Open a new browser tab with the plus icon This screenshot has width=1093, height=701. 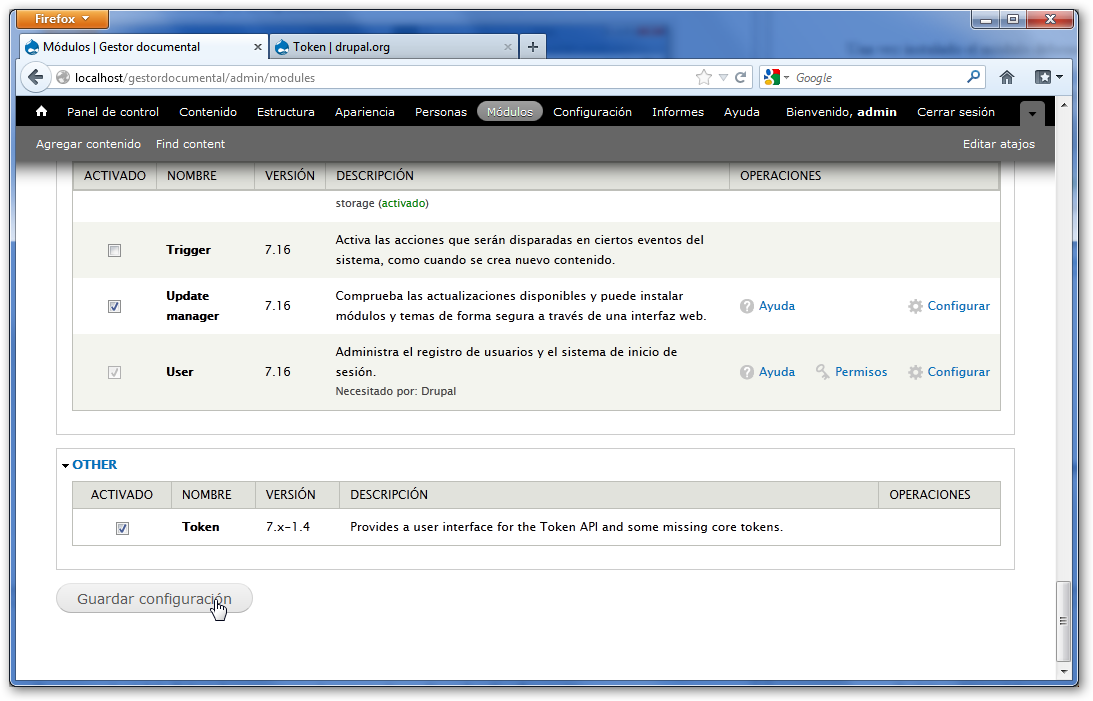click(x=533, y=46)
